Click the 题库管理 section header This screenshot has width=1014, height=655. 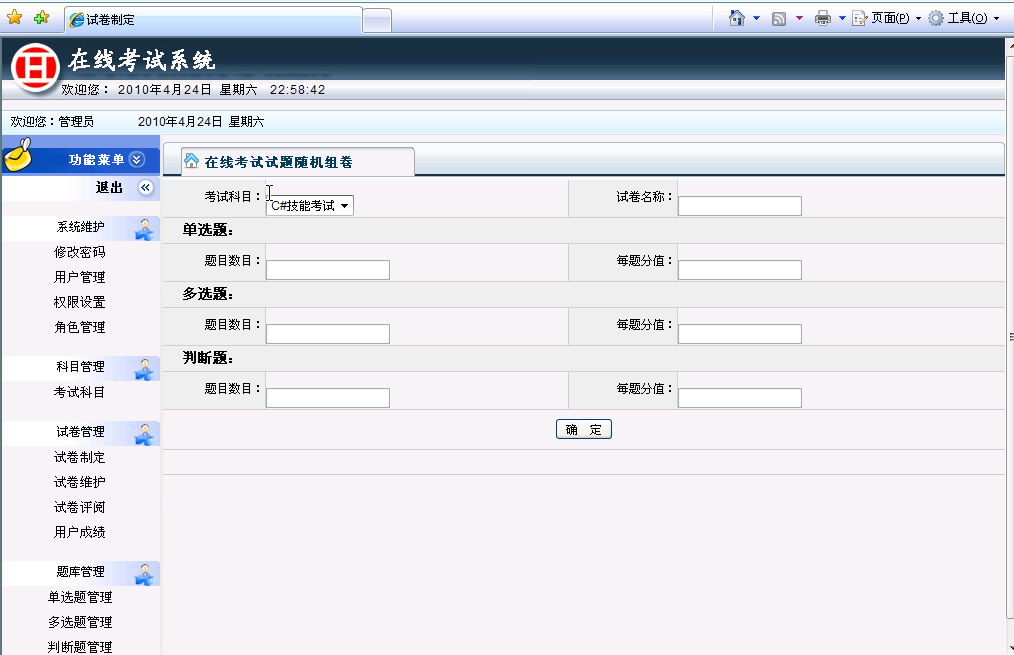(80, 572)
